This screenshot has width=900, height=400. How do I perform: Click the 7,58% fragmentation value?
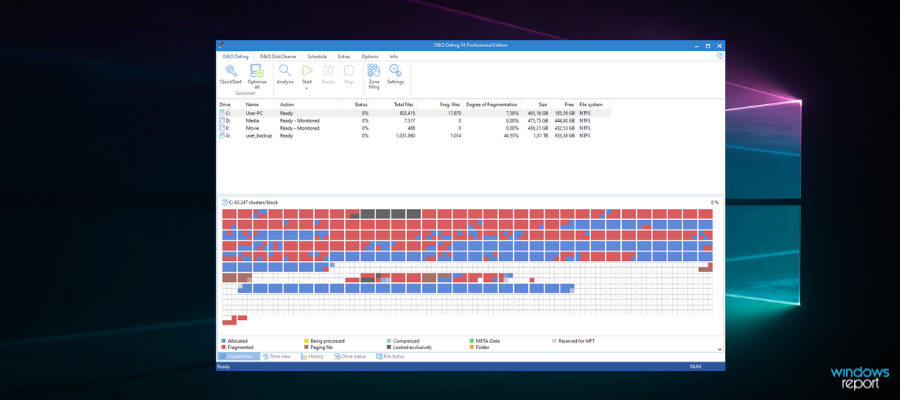pos(511,114)
